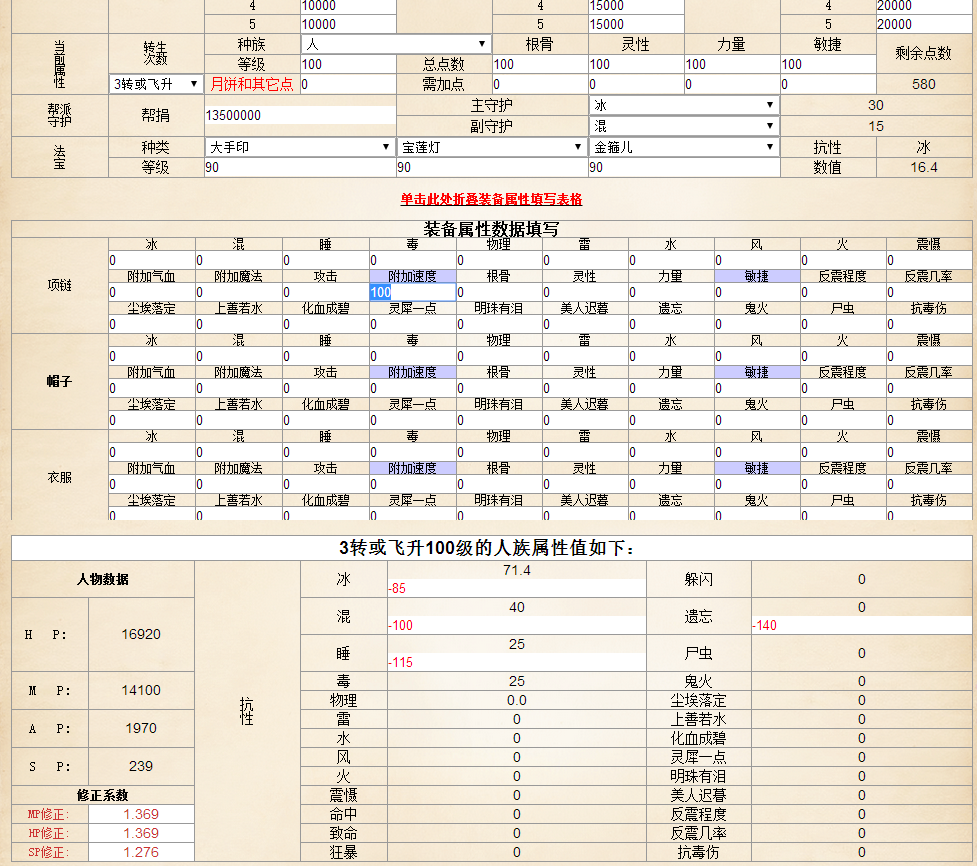Open the 宝莲灯 法宝 type dropdown
The width and height of the screenshot is (977, 866).
(x=491, y=147)
